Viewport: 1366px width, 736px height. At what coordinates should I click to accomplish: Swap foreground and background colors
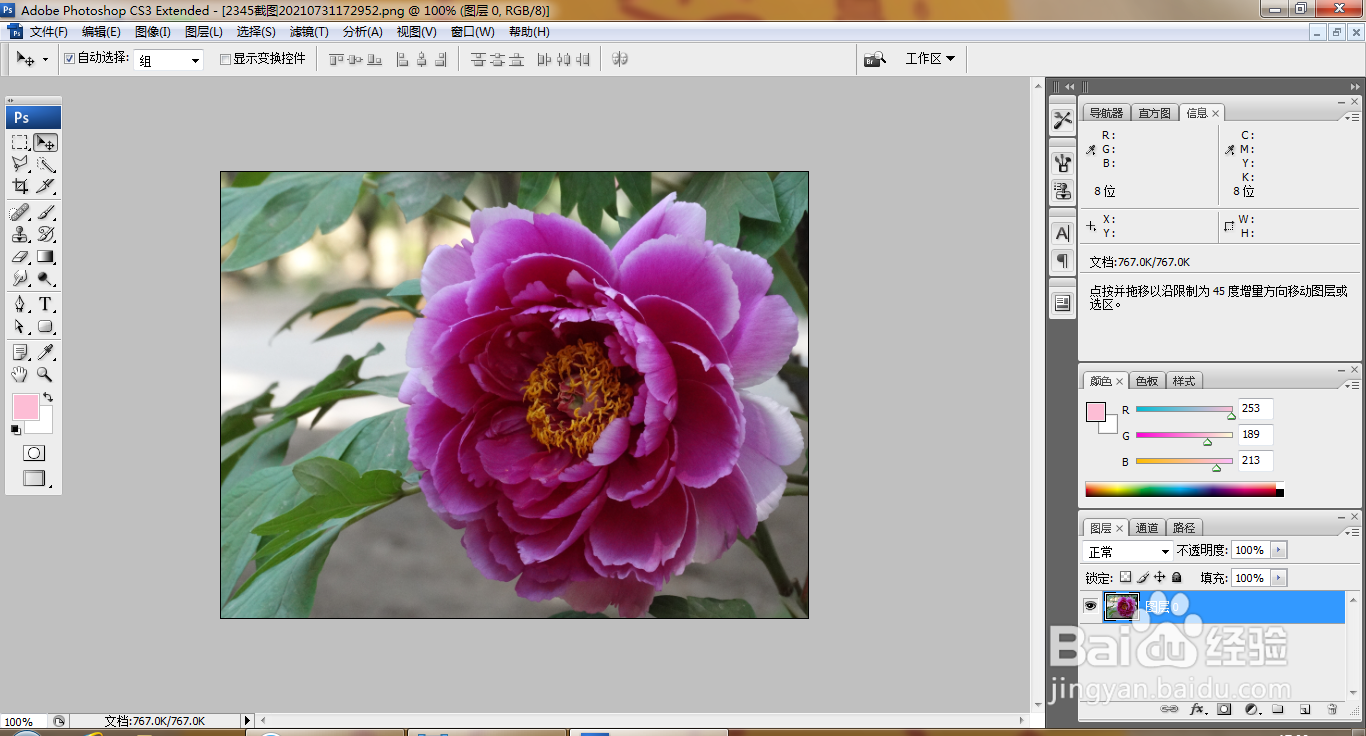tap(47, 398)
